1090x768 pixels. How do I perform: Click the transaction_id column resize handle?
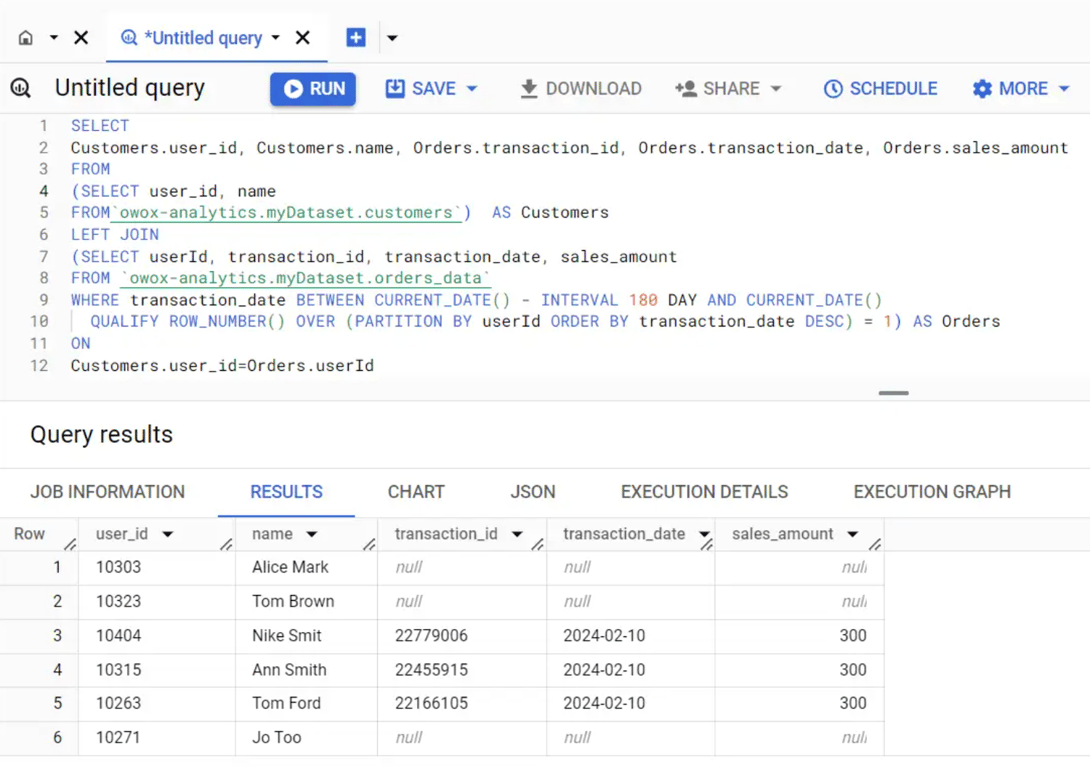(x=537, y=544)
